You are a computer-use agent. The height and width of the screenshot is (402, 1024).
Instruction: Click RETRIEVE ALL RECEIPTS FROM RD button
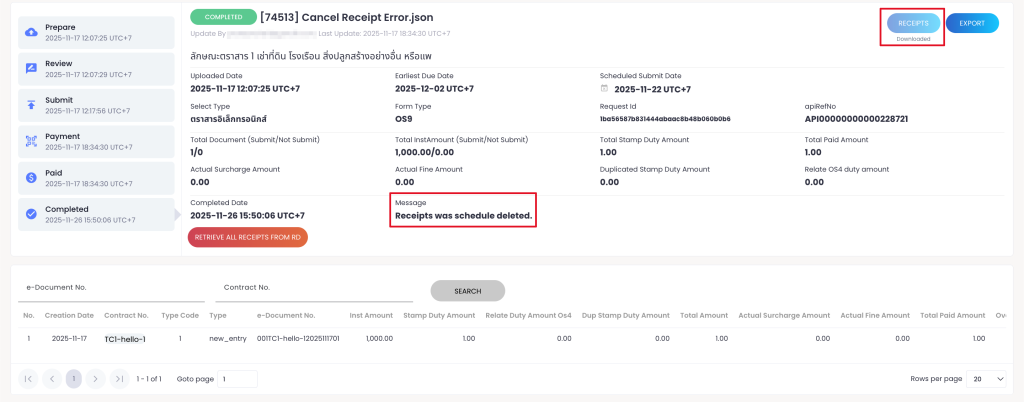pos(248,238)
